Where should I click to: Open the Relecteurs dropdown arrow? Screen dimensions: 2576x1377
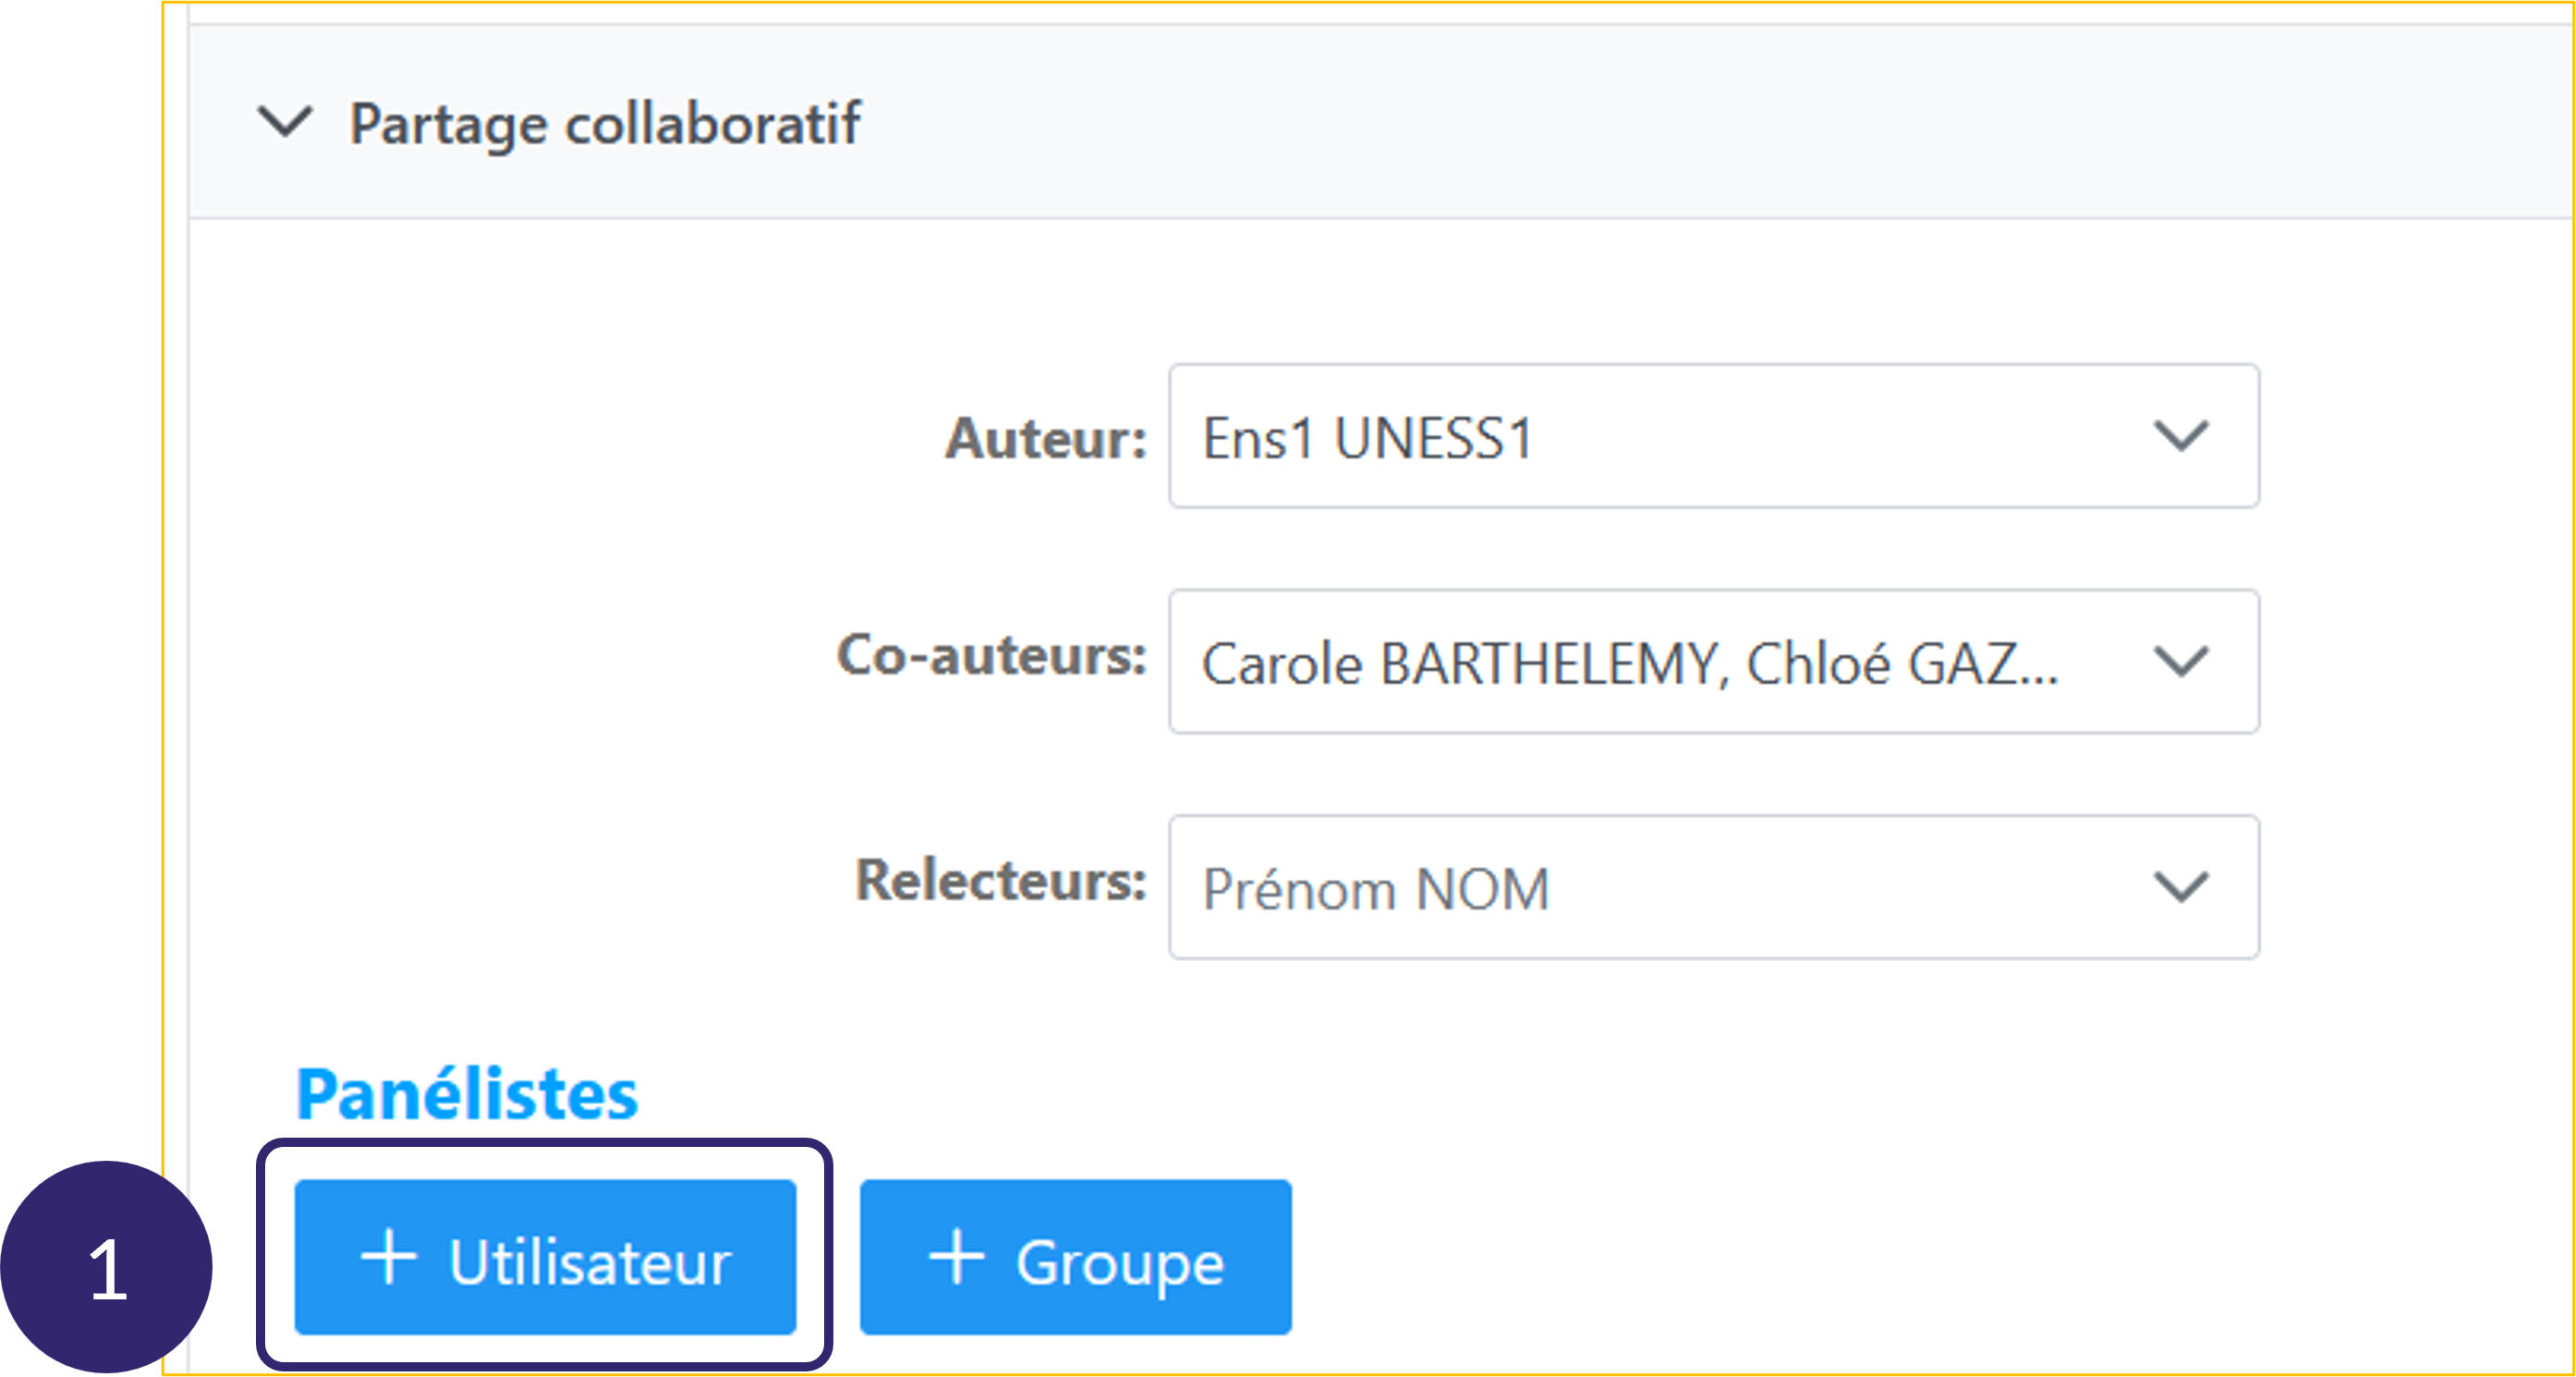pos(2180,887)
